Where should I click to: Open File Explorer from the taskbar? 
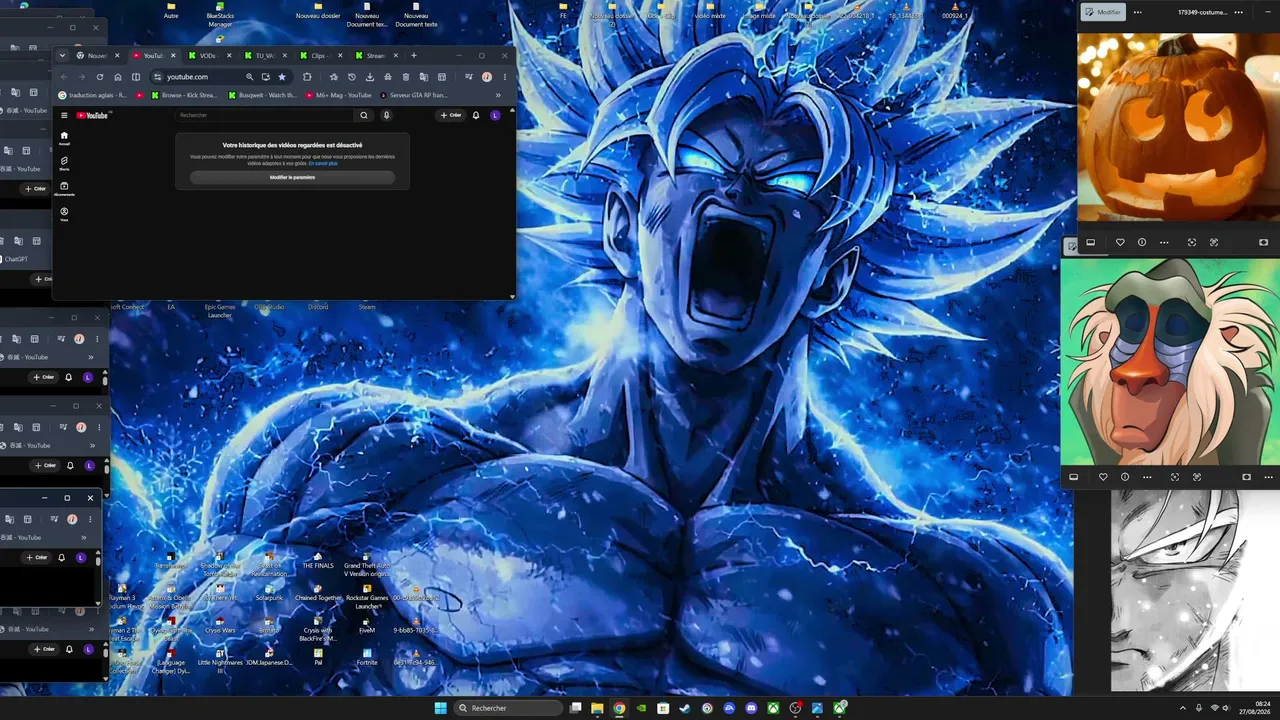pos(597,708)
